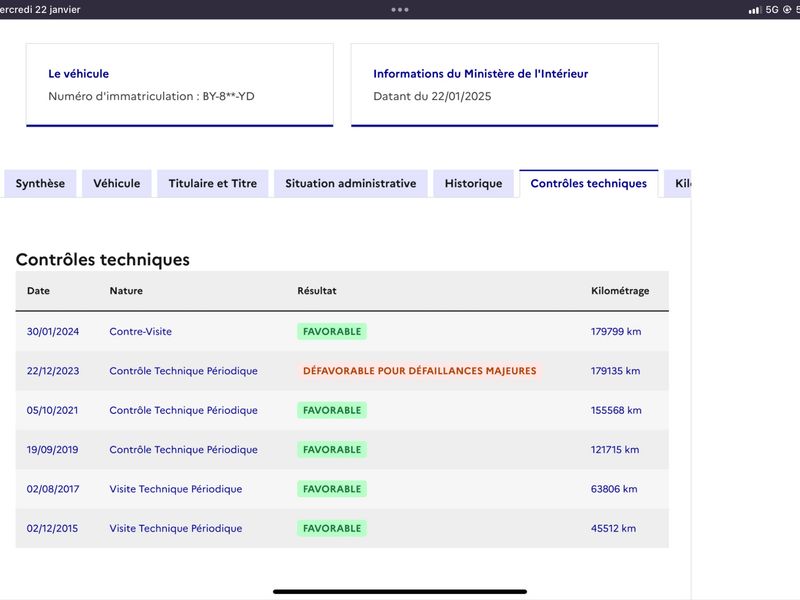Click the Défavorable pour défaillances majeures badge

(419, 371)
